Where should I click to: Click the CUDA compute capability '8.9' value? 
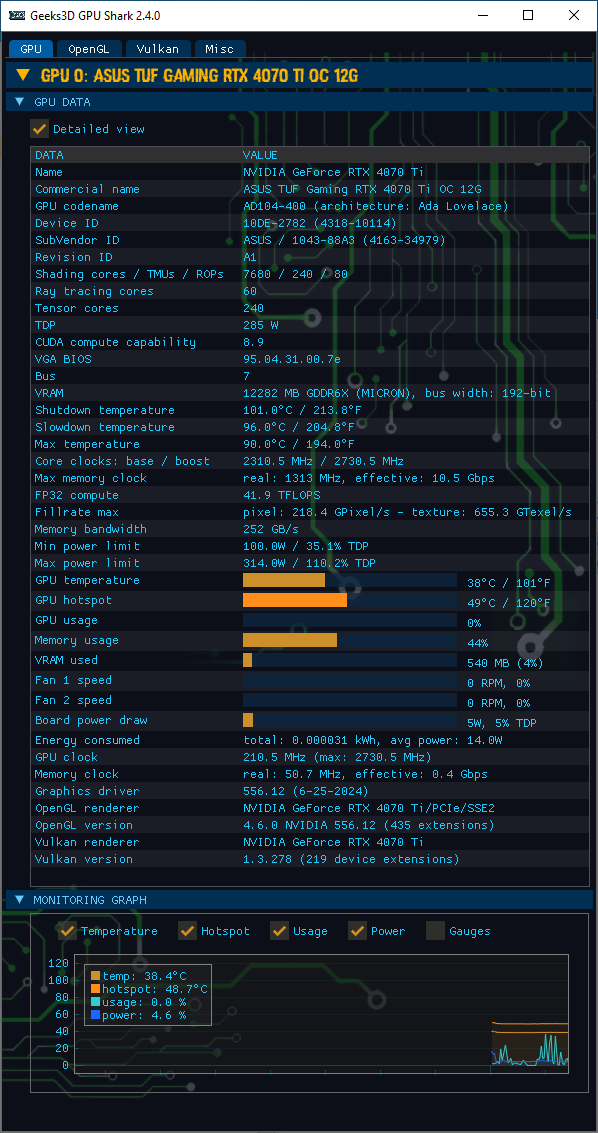(x=254, y=342)
